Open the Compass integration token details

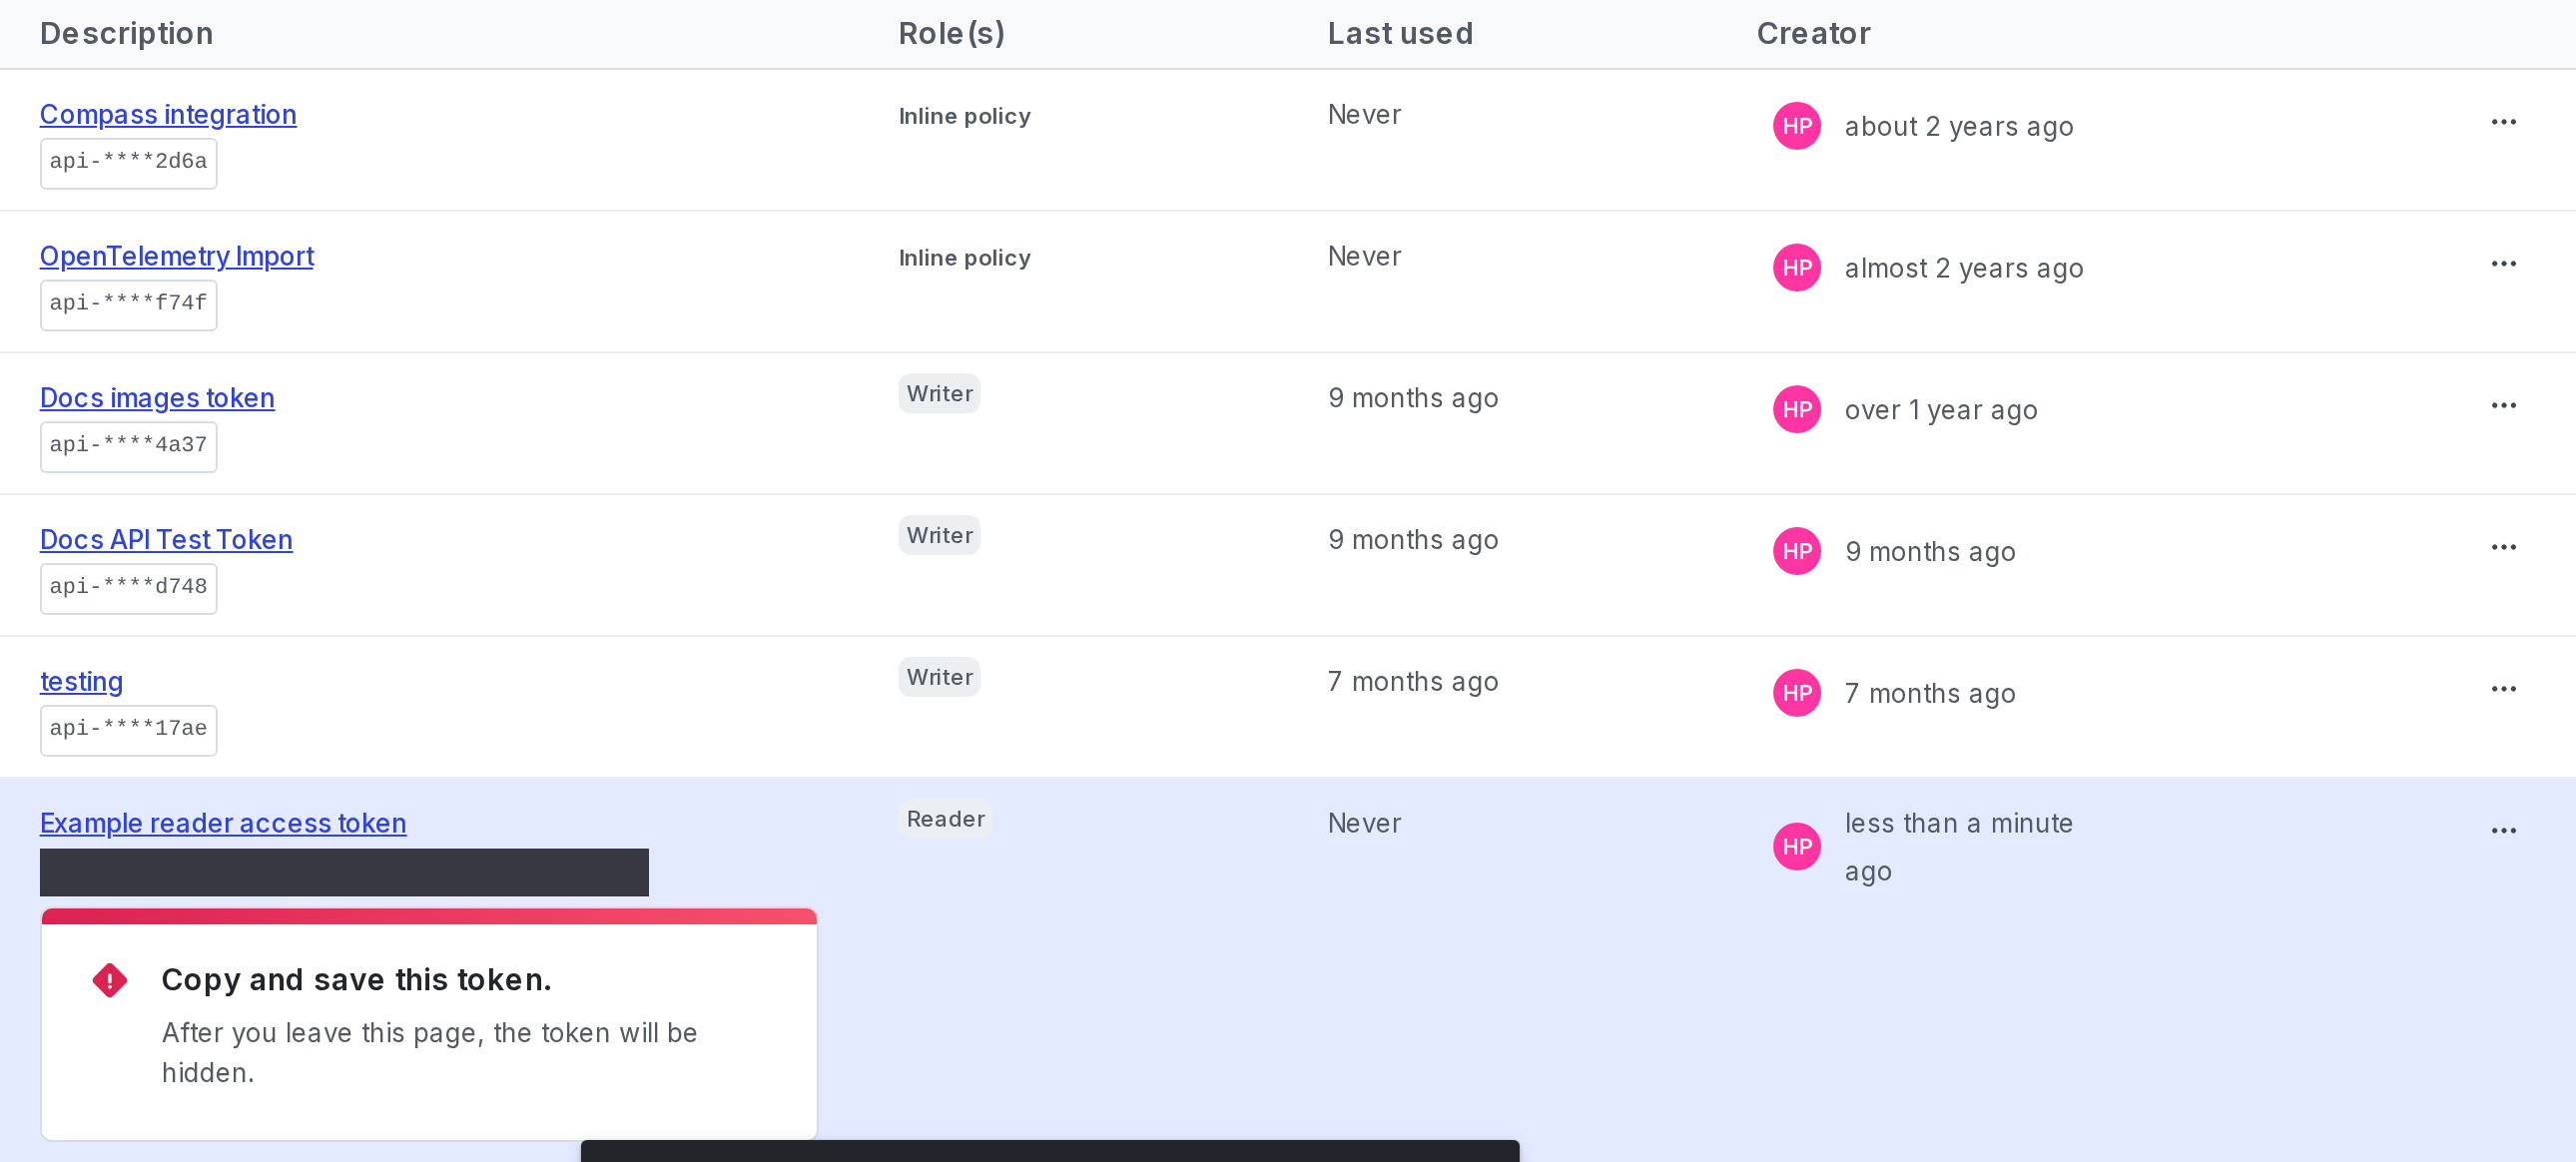tap(167, 114)
